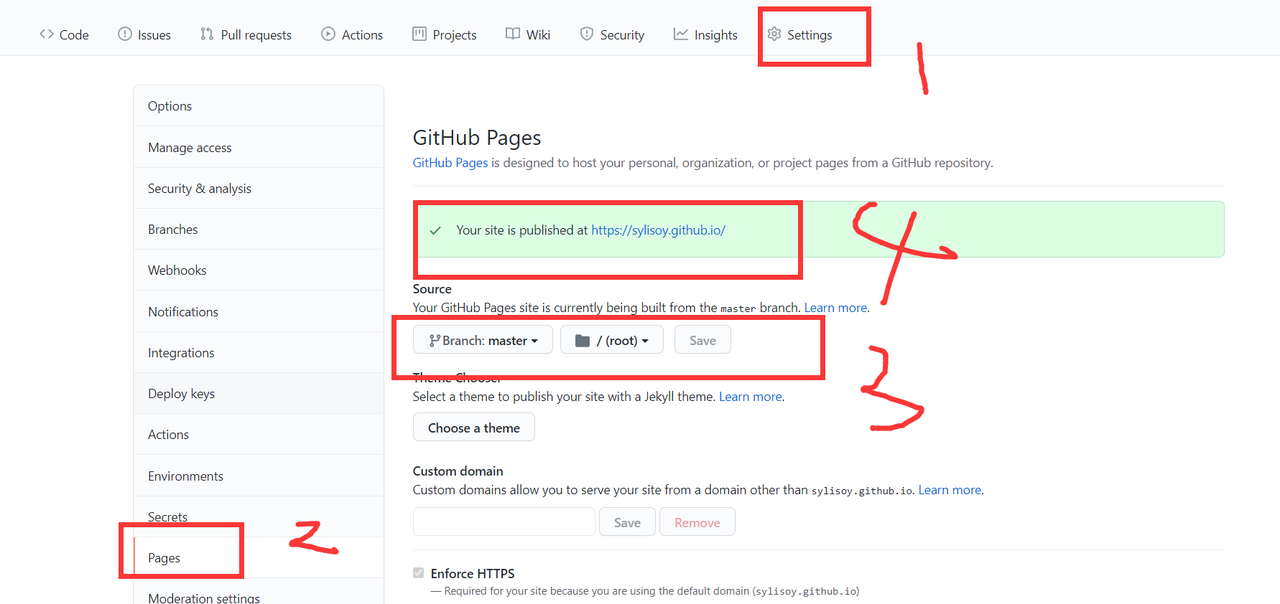Open Manage access in sidebar
Viewport: 1280px width, 604px height.
pyautogui.click(x=258, y=147)
